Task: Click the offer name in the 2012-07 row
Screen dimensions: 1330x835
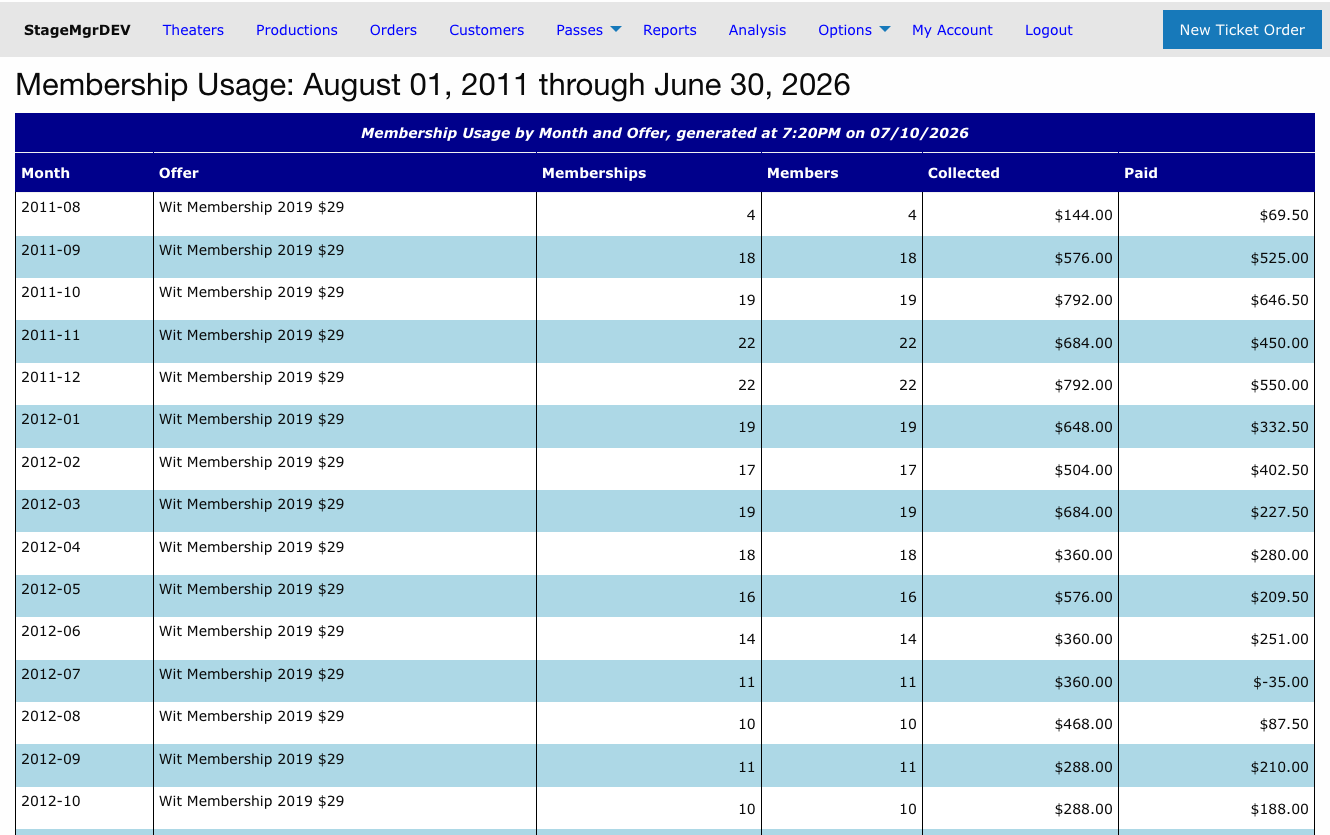Action: pyautogui.click(x=251, y=674)
